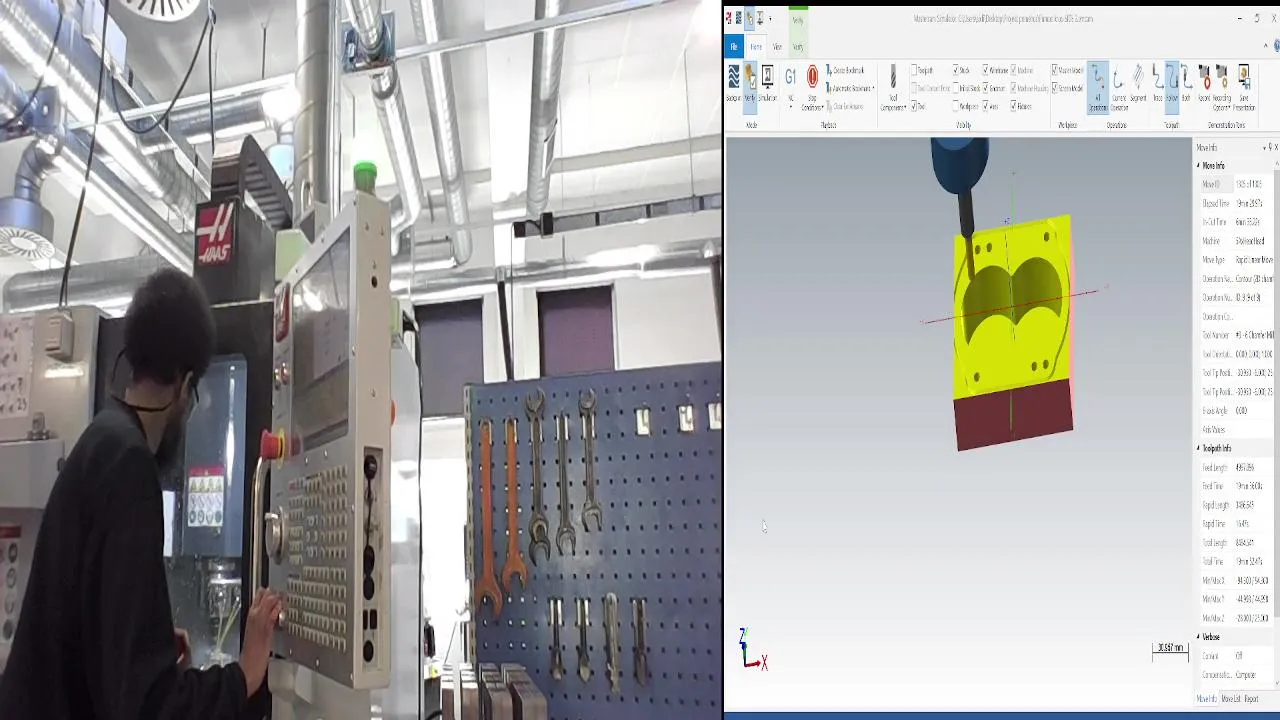The width and height of the screenshot is (1280, 720).
Task: Click the fourth quick access toolbar icon
Action: tap(760, 18)
